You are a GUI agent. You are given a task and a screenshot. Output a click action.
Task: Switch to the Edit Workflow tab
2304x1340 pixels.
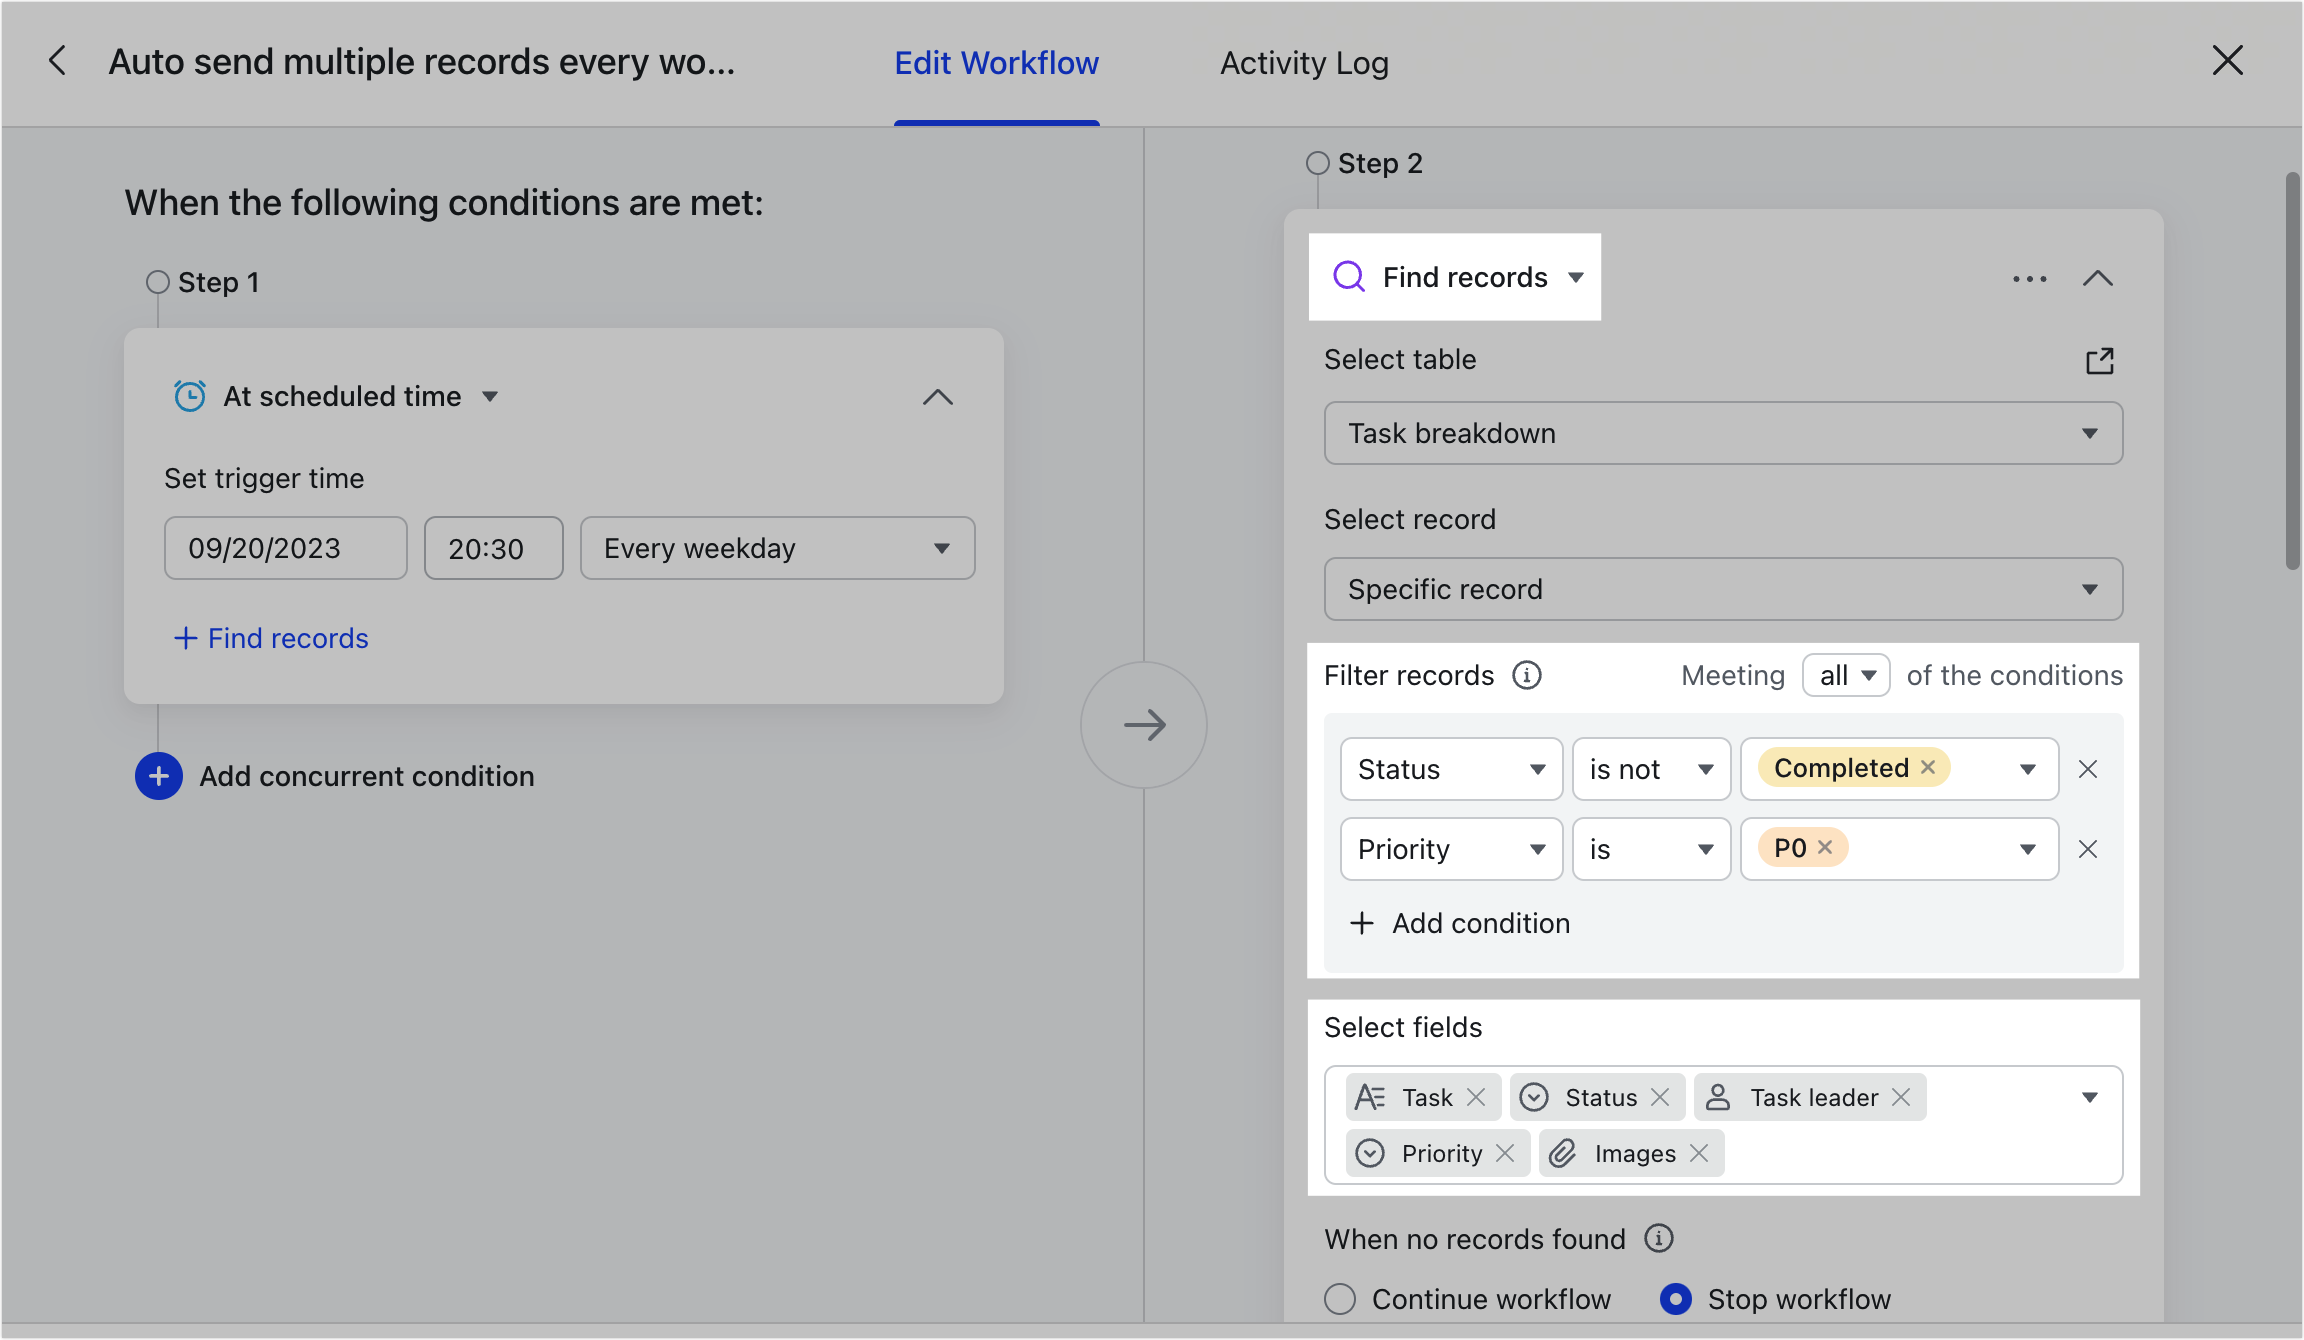[996, 62]
